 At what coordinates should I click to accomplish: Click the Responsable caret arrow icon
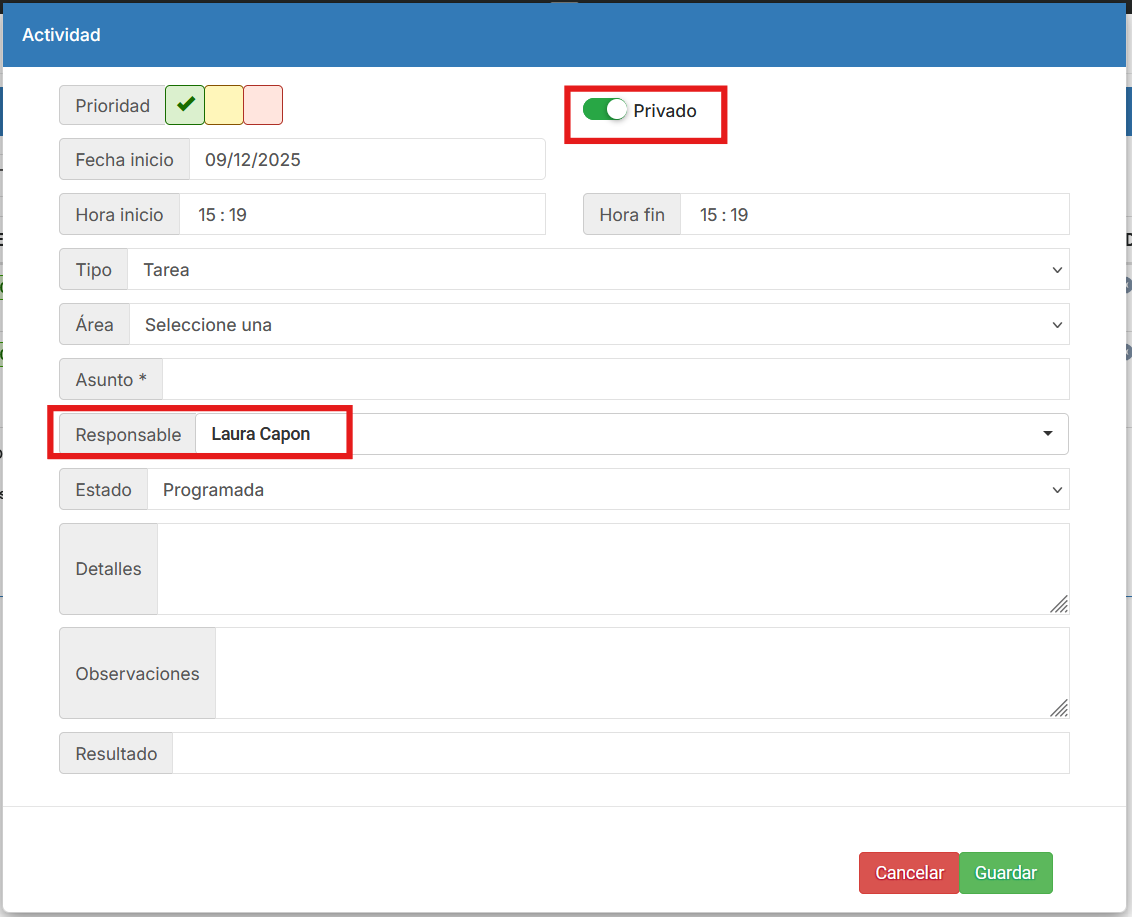(x=1048, y=434)
